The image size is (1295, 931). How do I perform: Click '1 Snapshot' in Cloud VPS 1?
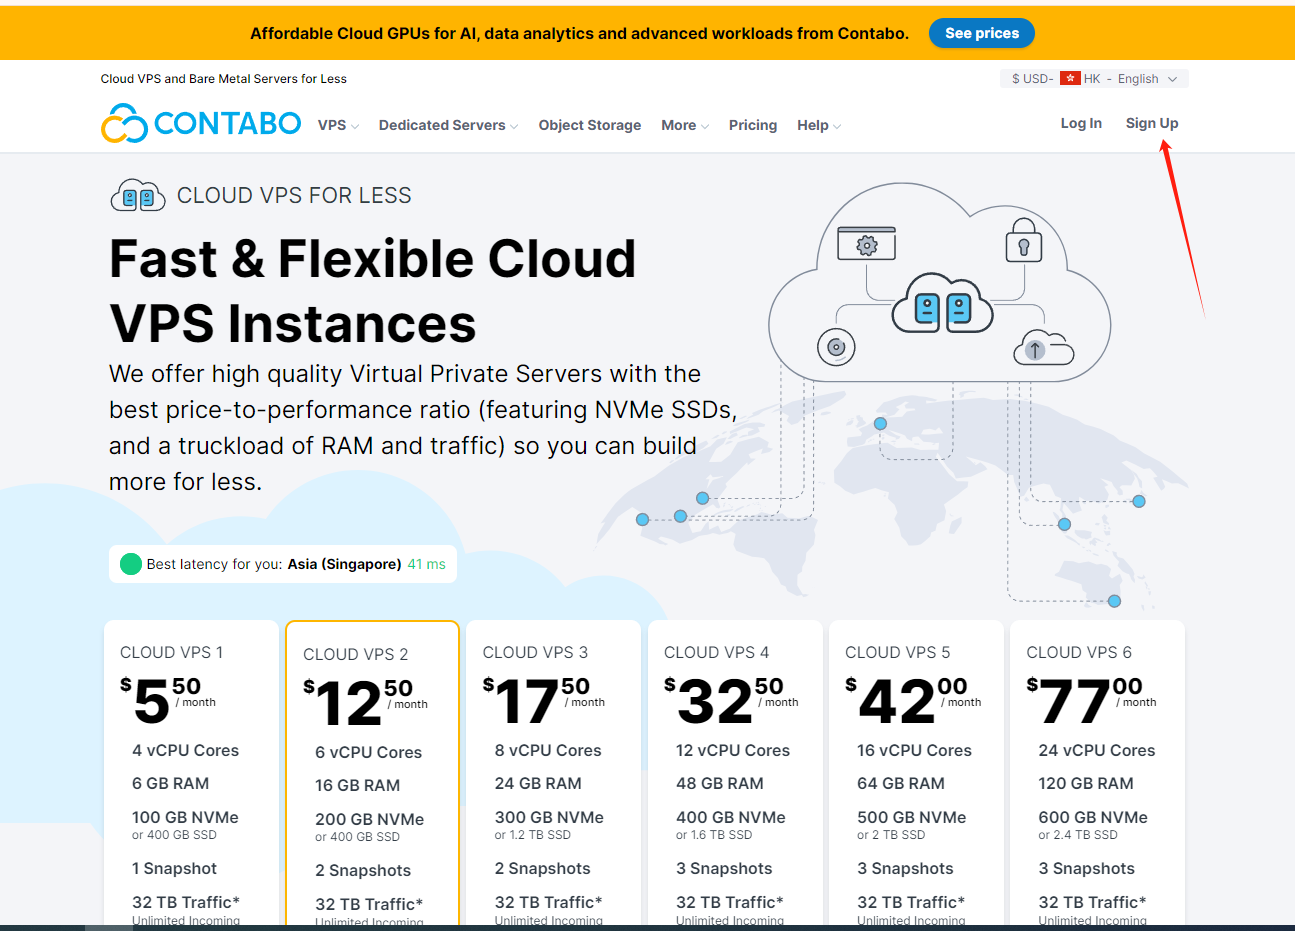pyautogui.click(x=174, y=868)
